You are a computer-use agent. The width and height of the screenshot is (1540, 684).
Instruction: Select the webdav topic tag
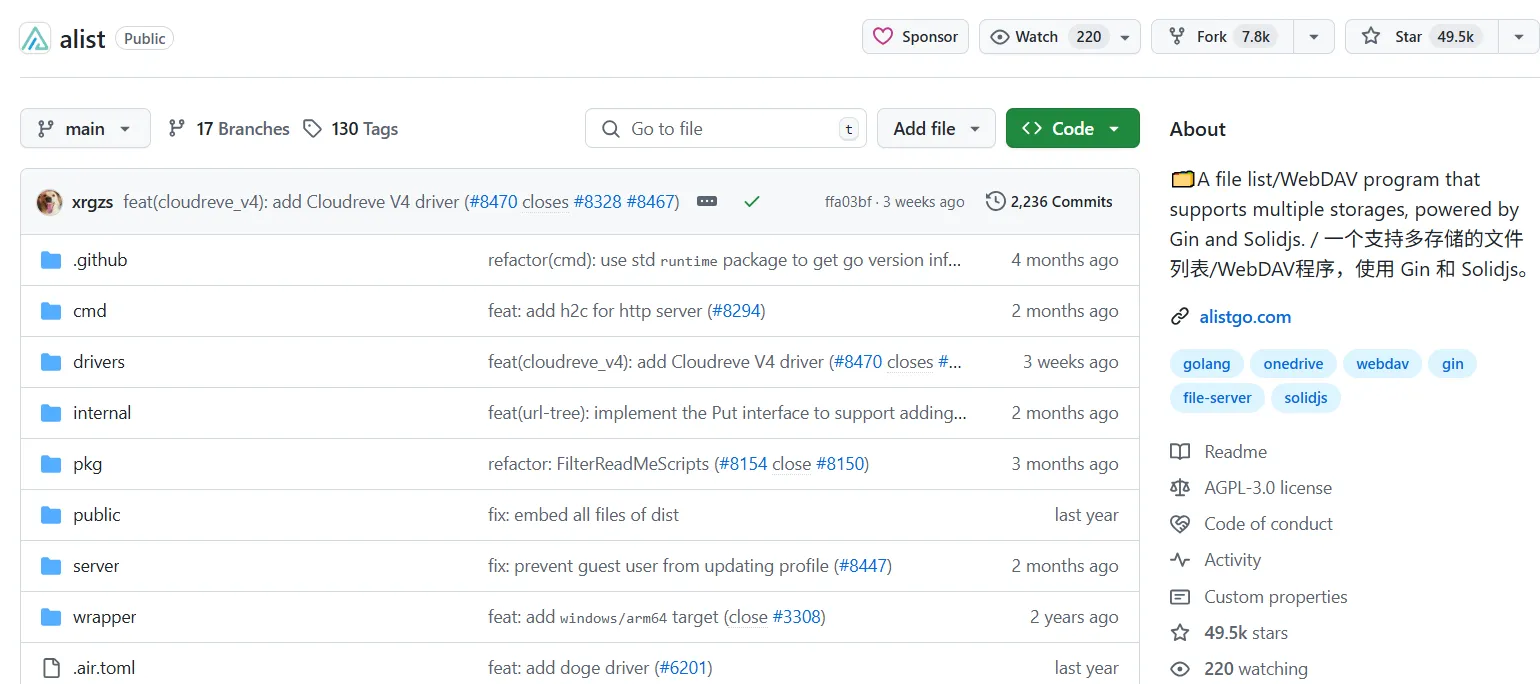coord(1382,364)
